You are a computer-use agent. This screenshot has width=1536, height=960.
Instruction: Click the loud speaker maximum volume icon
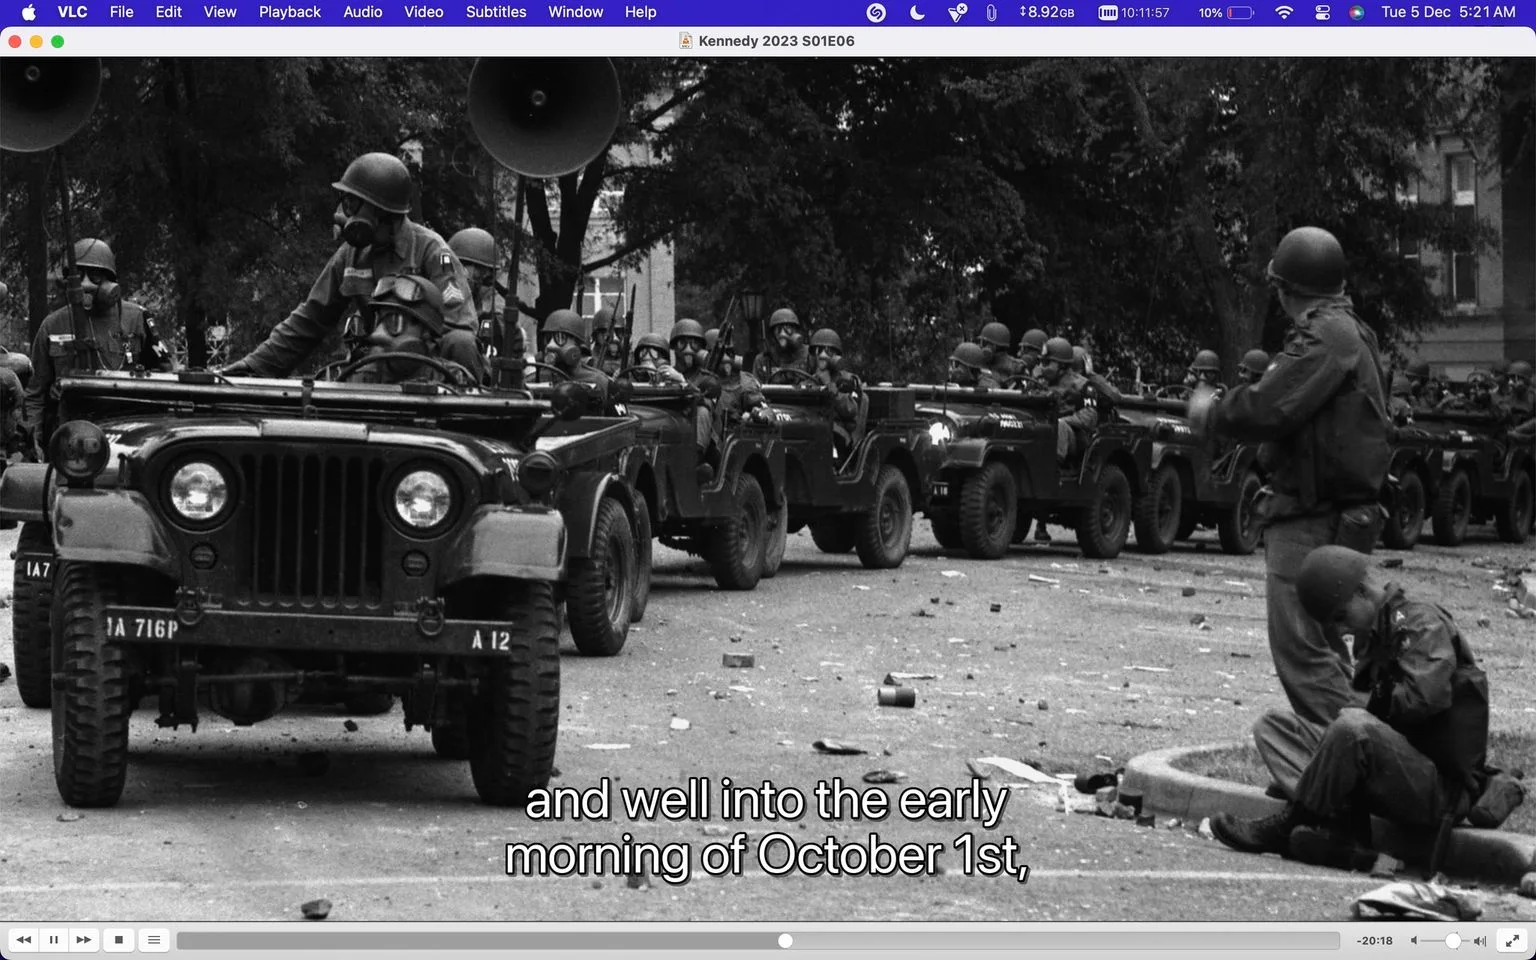[1480, 941]
